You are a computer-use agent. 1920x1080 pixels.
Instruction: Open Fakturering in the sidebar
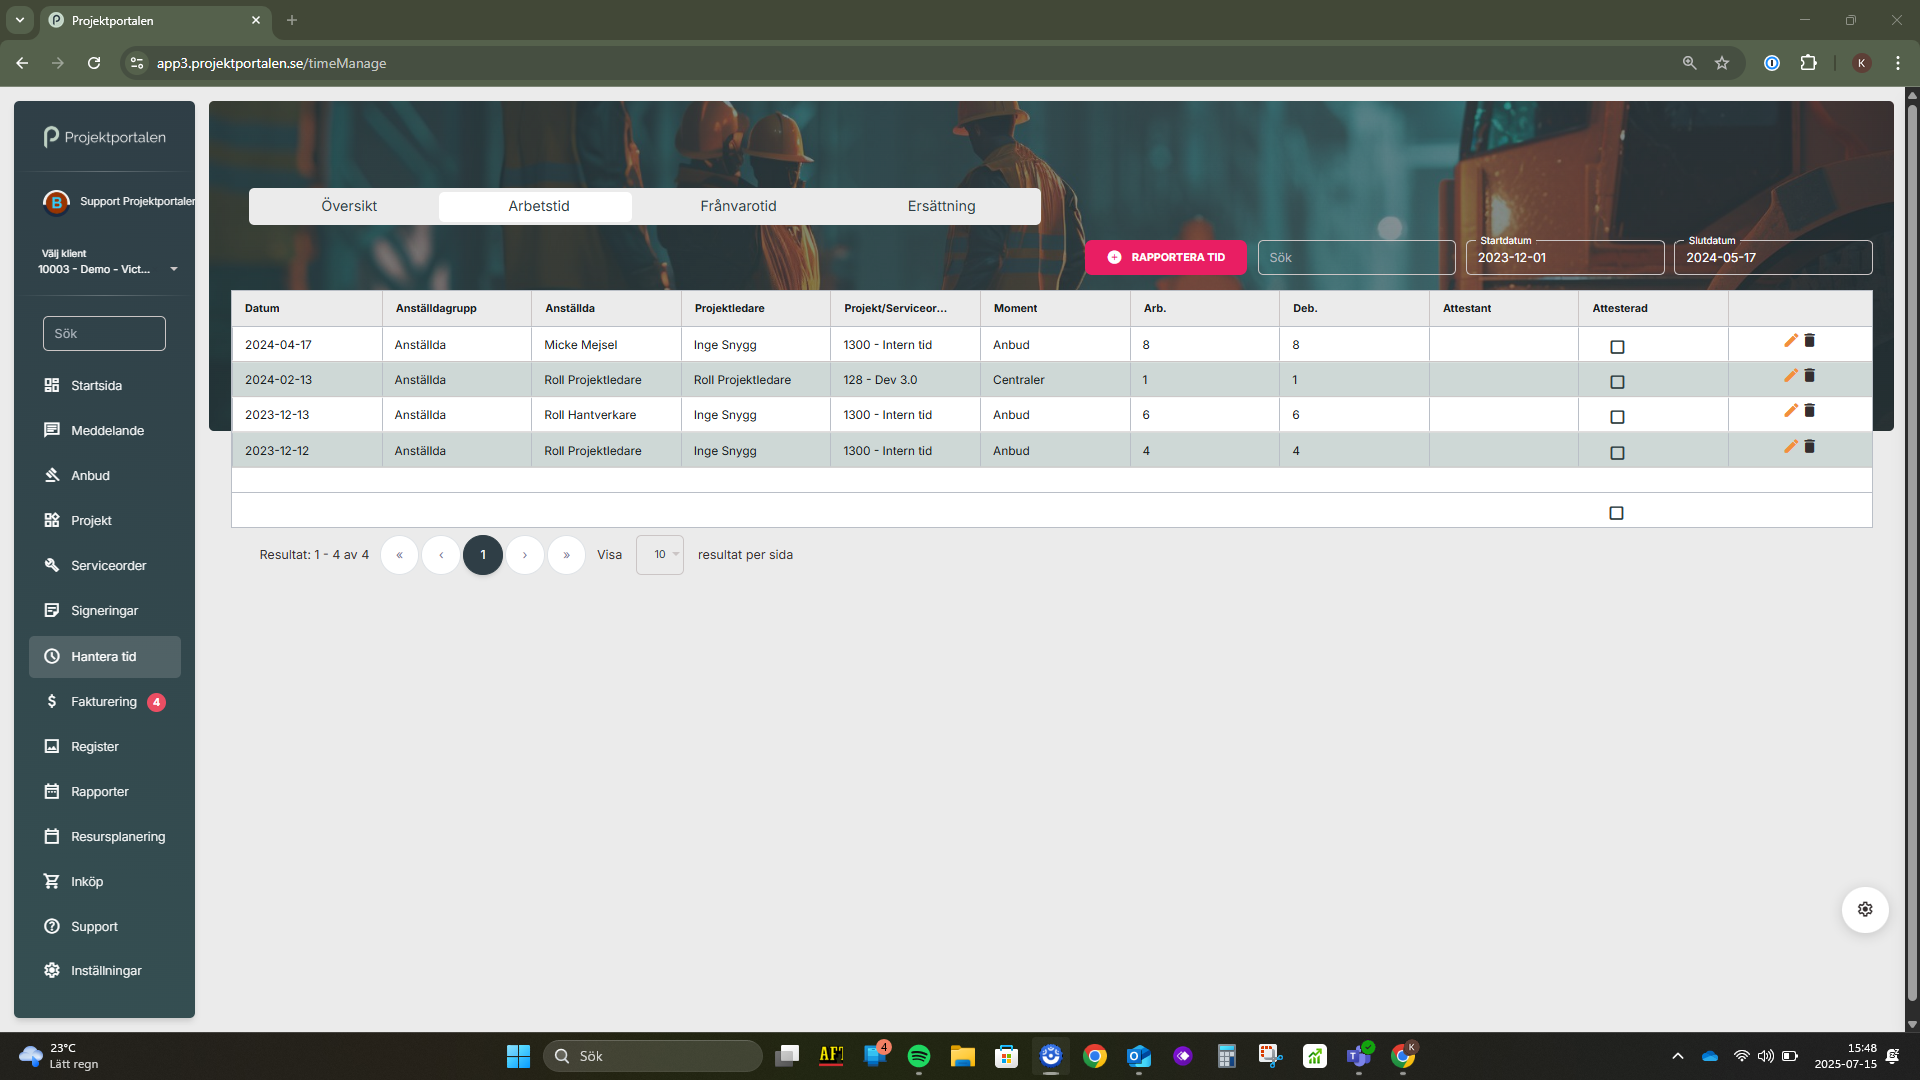(x=104, y=702)
